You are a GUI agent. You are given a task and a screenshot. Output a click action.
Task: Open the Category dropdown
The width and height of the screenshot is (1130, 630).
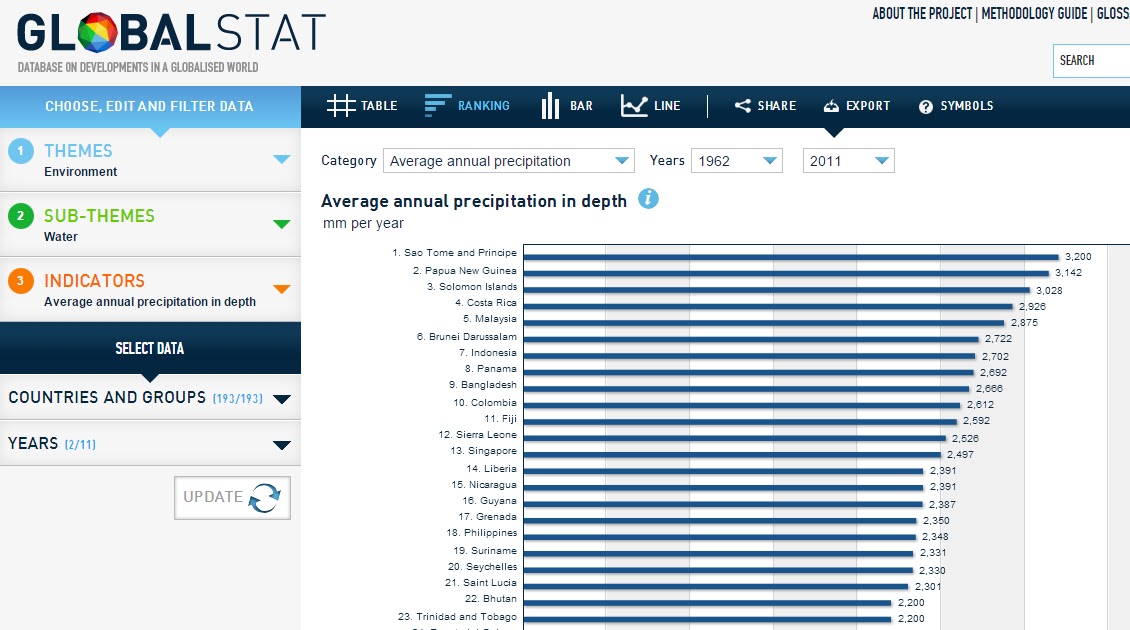coord(509,161)
